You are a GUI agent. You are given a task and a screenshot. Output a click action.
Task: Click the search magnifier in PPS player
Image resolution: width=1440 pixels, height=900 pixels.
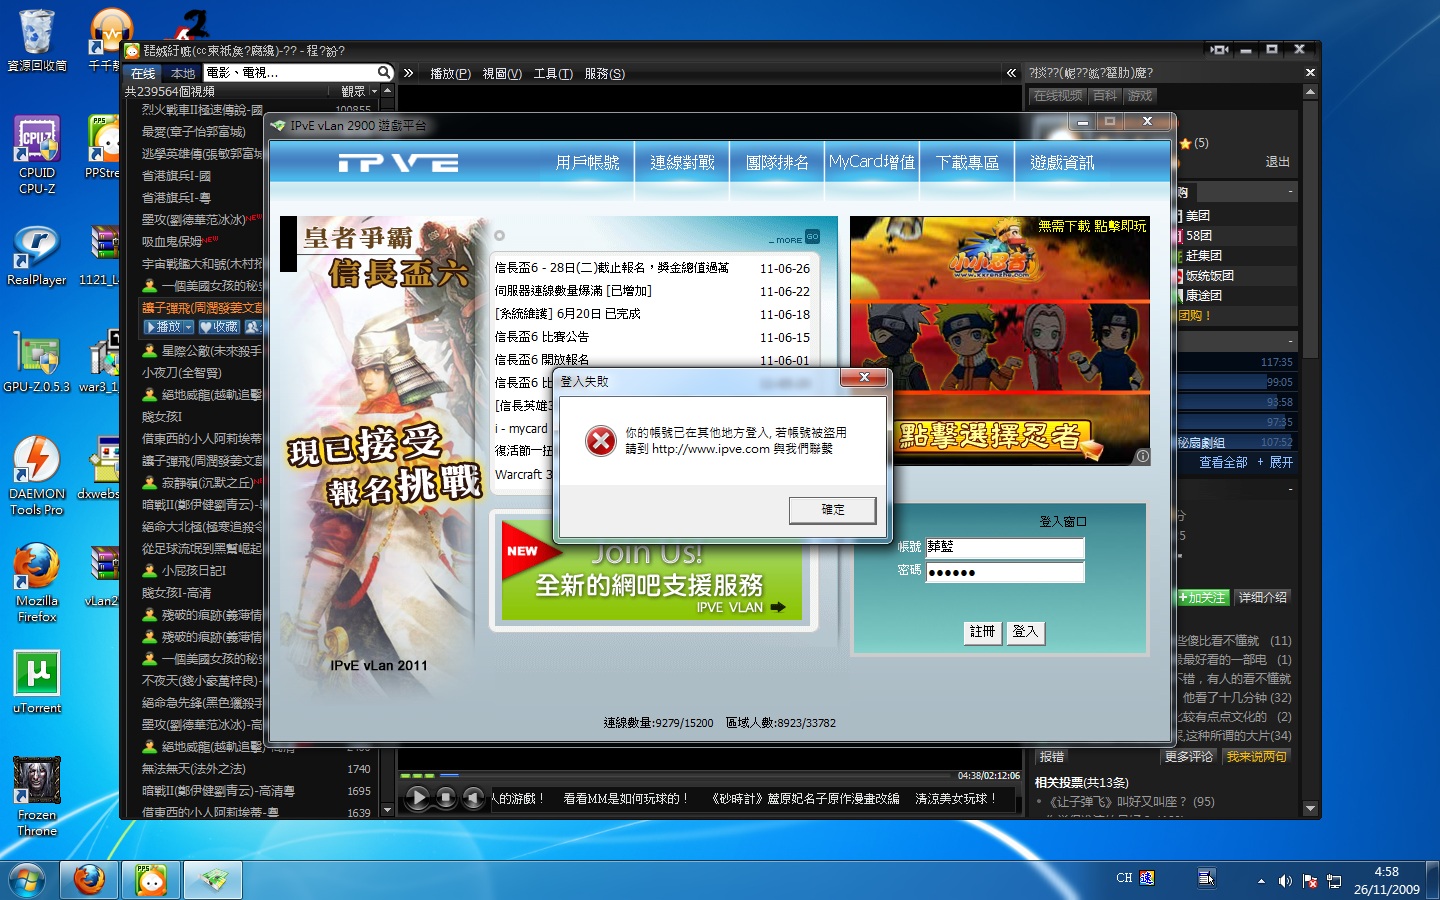pyautogui.click(x=384, y=72)
